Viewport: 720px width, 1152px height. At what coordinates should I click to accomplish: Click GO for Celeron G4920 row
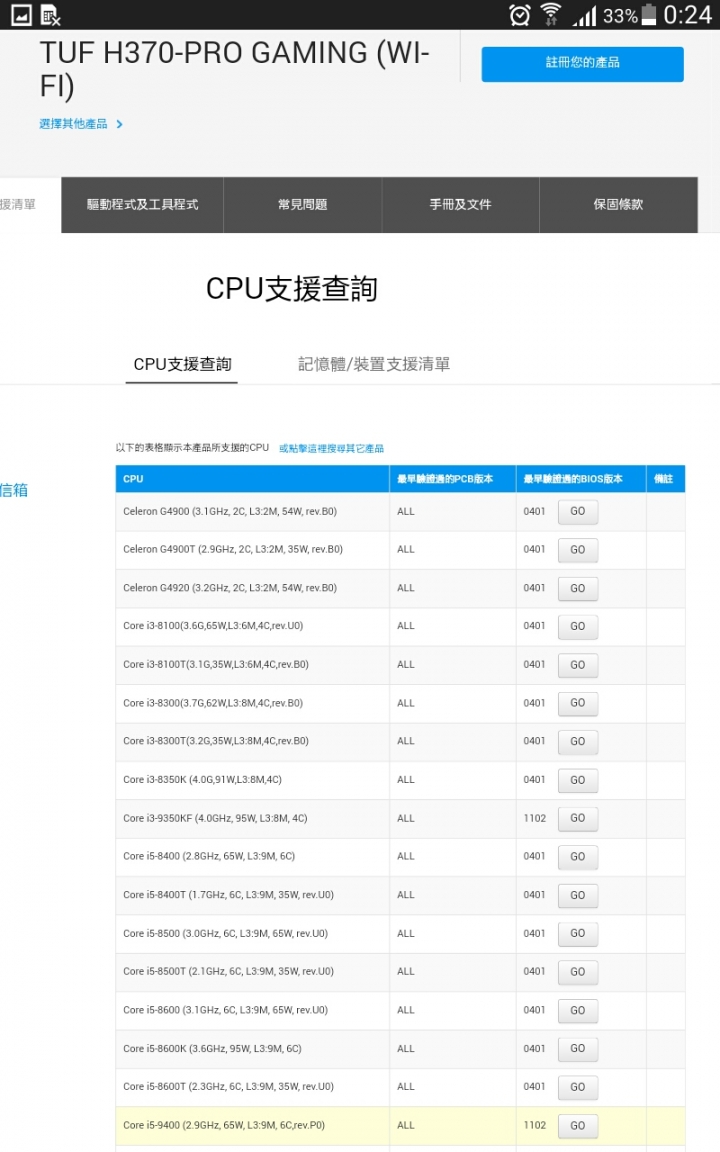click(578, 588)
